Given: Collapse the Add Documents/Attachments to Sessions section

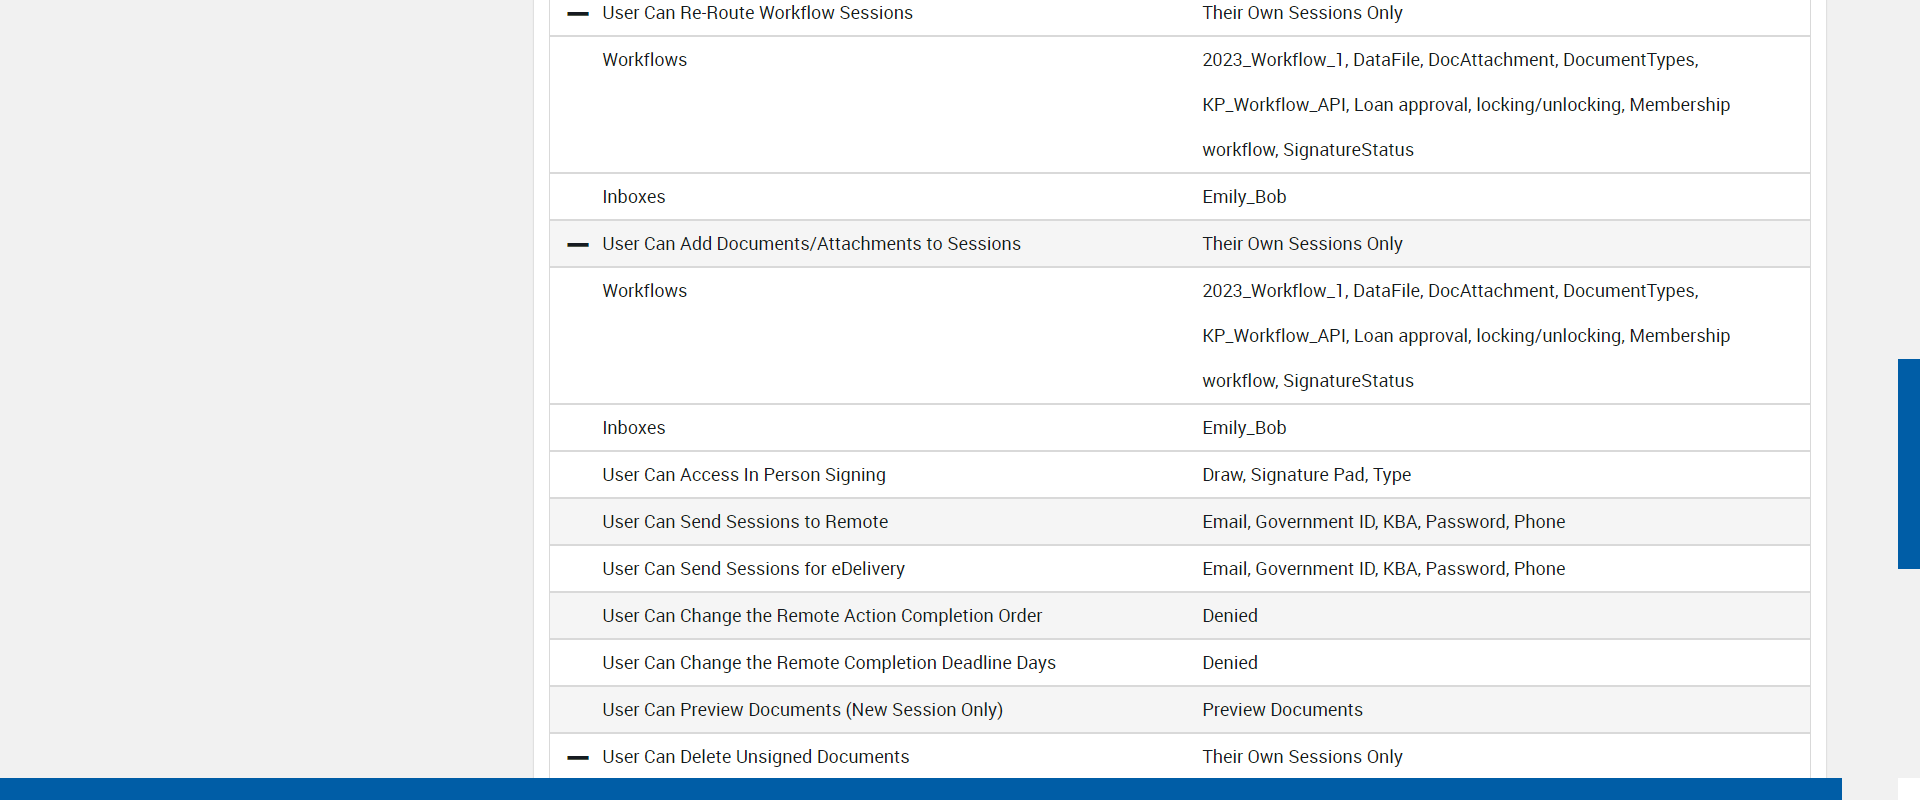Looking at the screenshot, I should click(577, 245).
